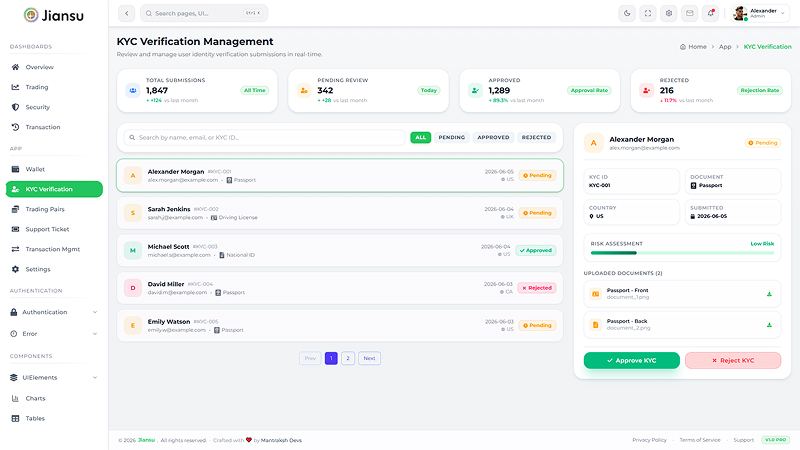Click David Miller Rejected status badge
This screenshot has height=450, width=800.
(x=537, y=288)
